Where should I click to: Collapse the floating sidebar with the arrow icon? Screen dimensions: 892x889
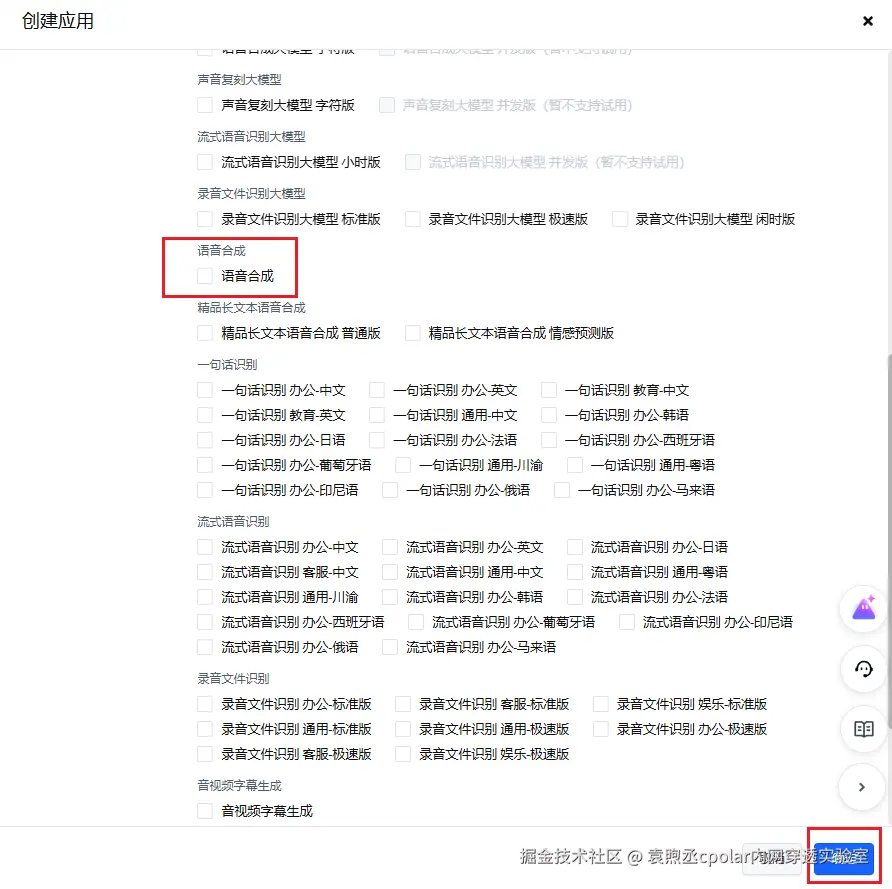862,787
